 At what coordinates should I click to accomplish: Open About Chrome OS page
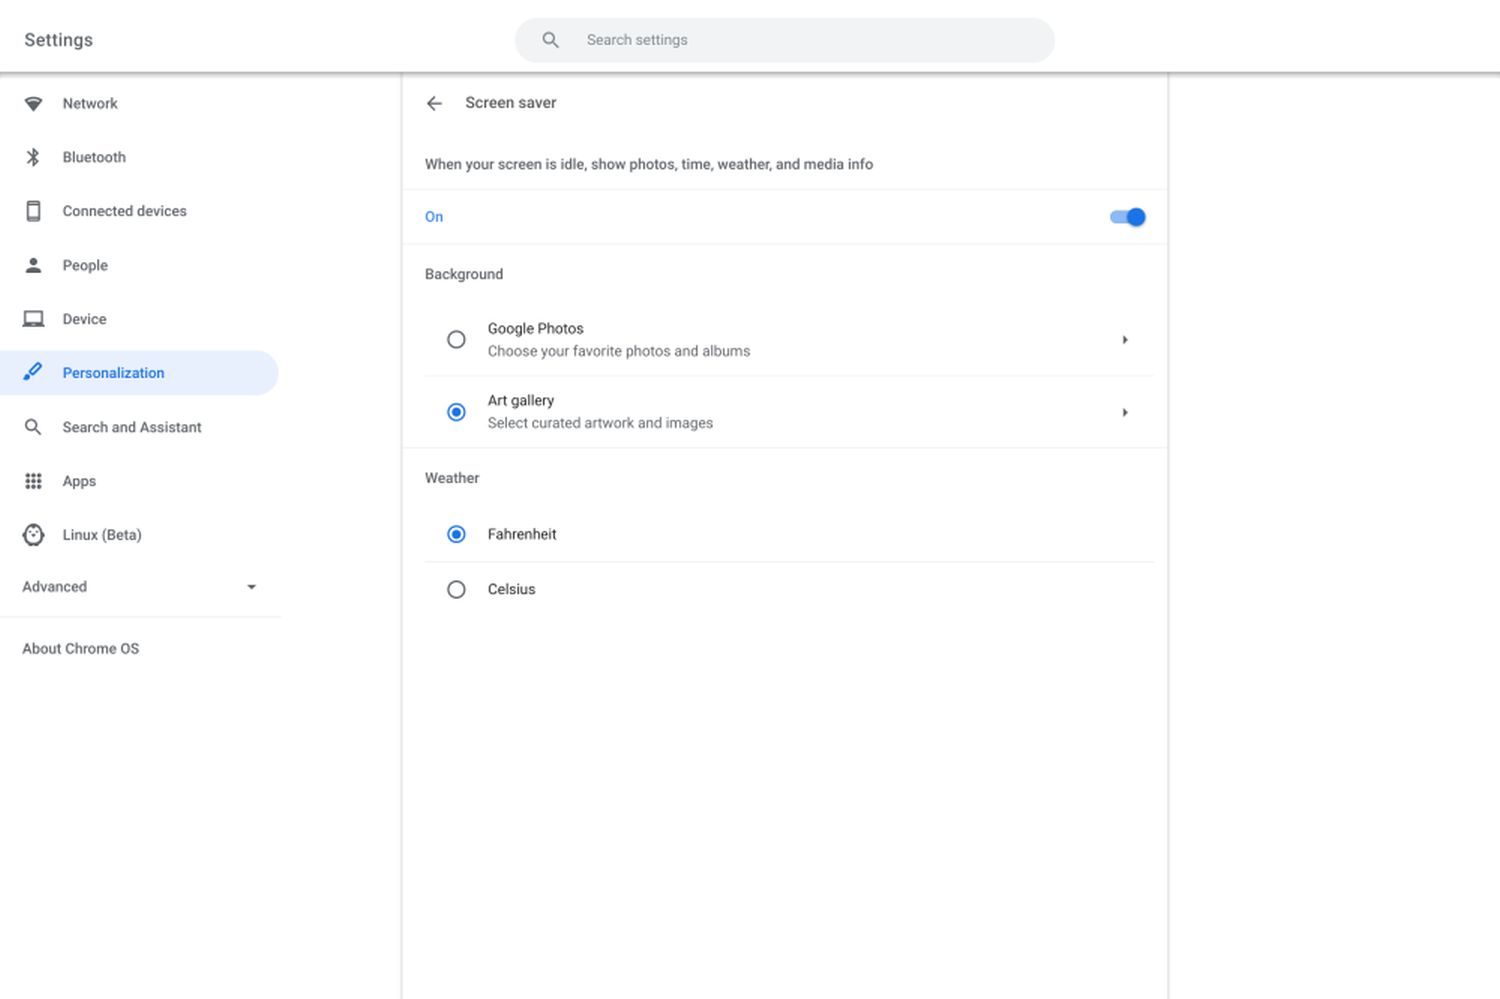click(81, 649)
